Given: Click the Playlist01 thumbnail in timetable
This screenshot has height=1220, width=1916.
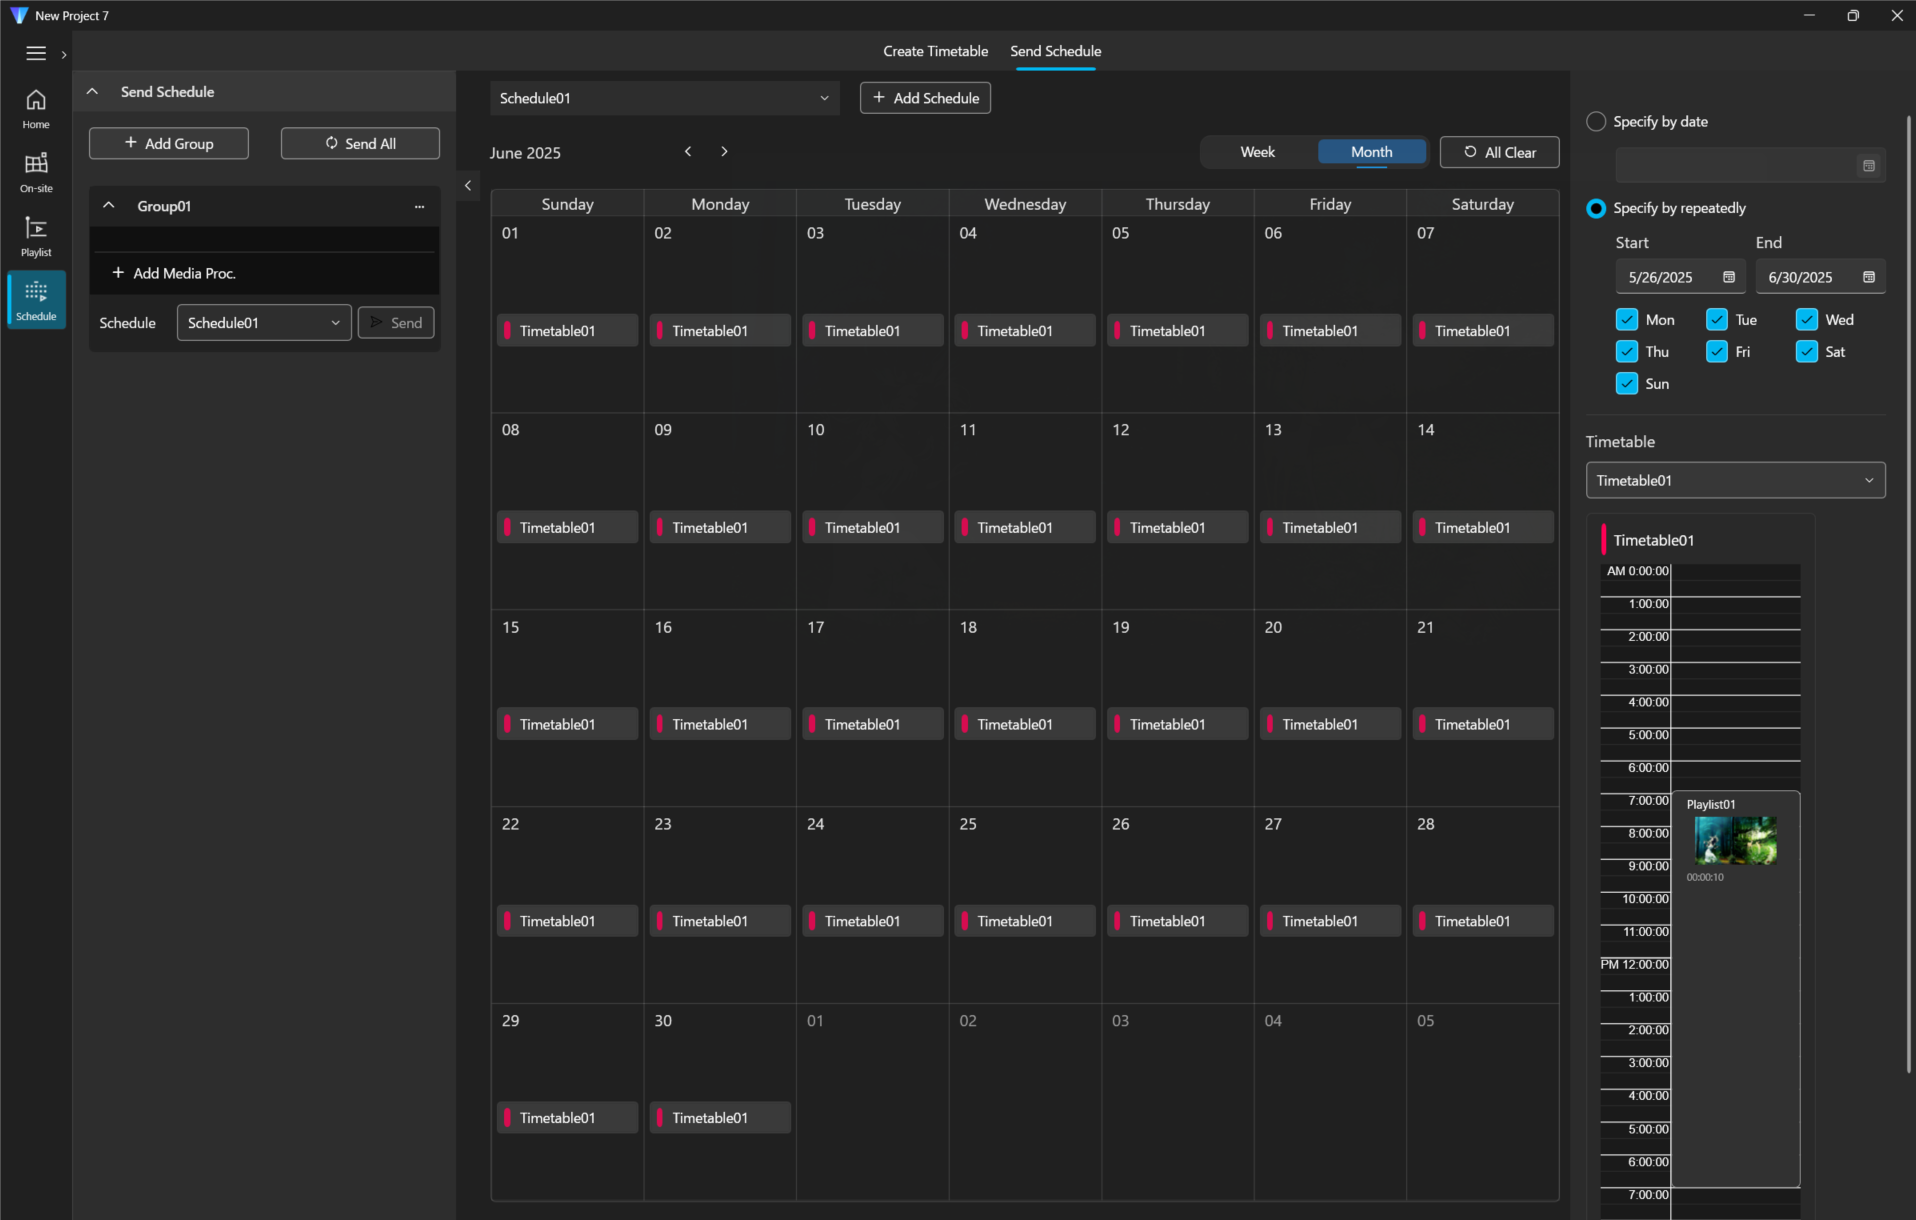Looking at the screenshot, I should tap(1735, 840).
